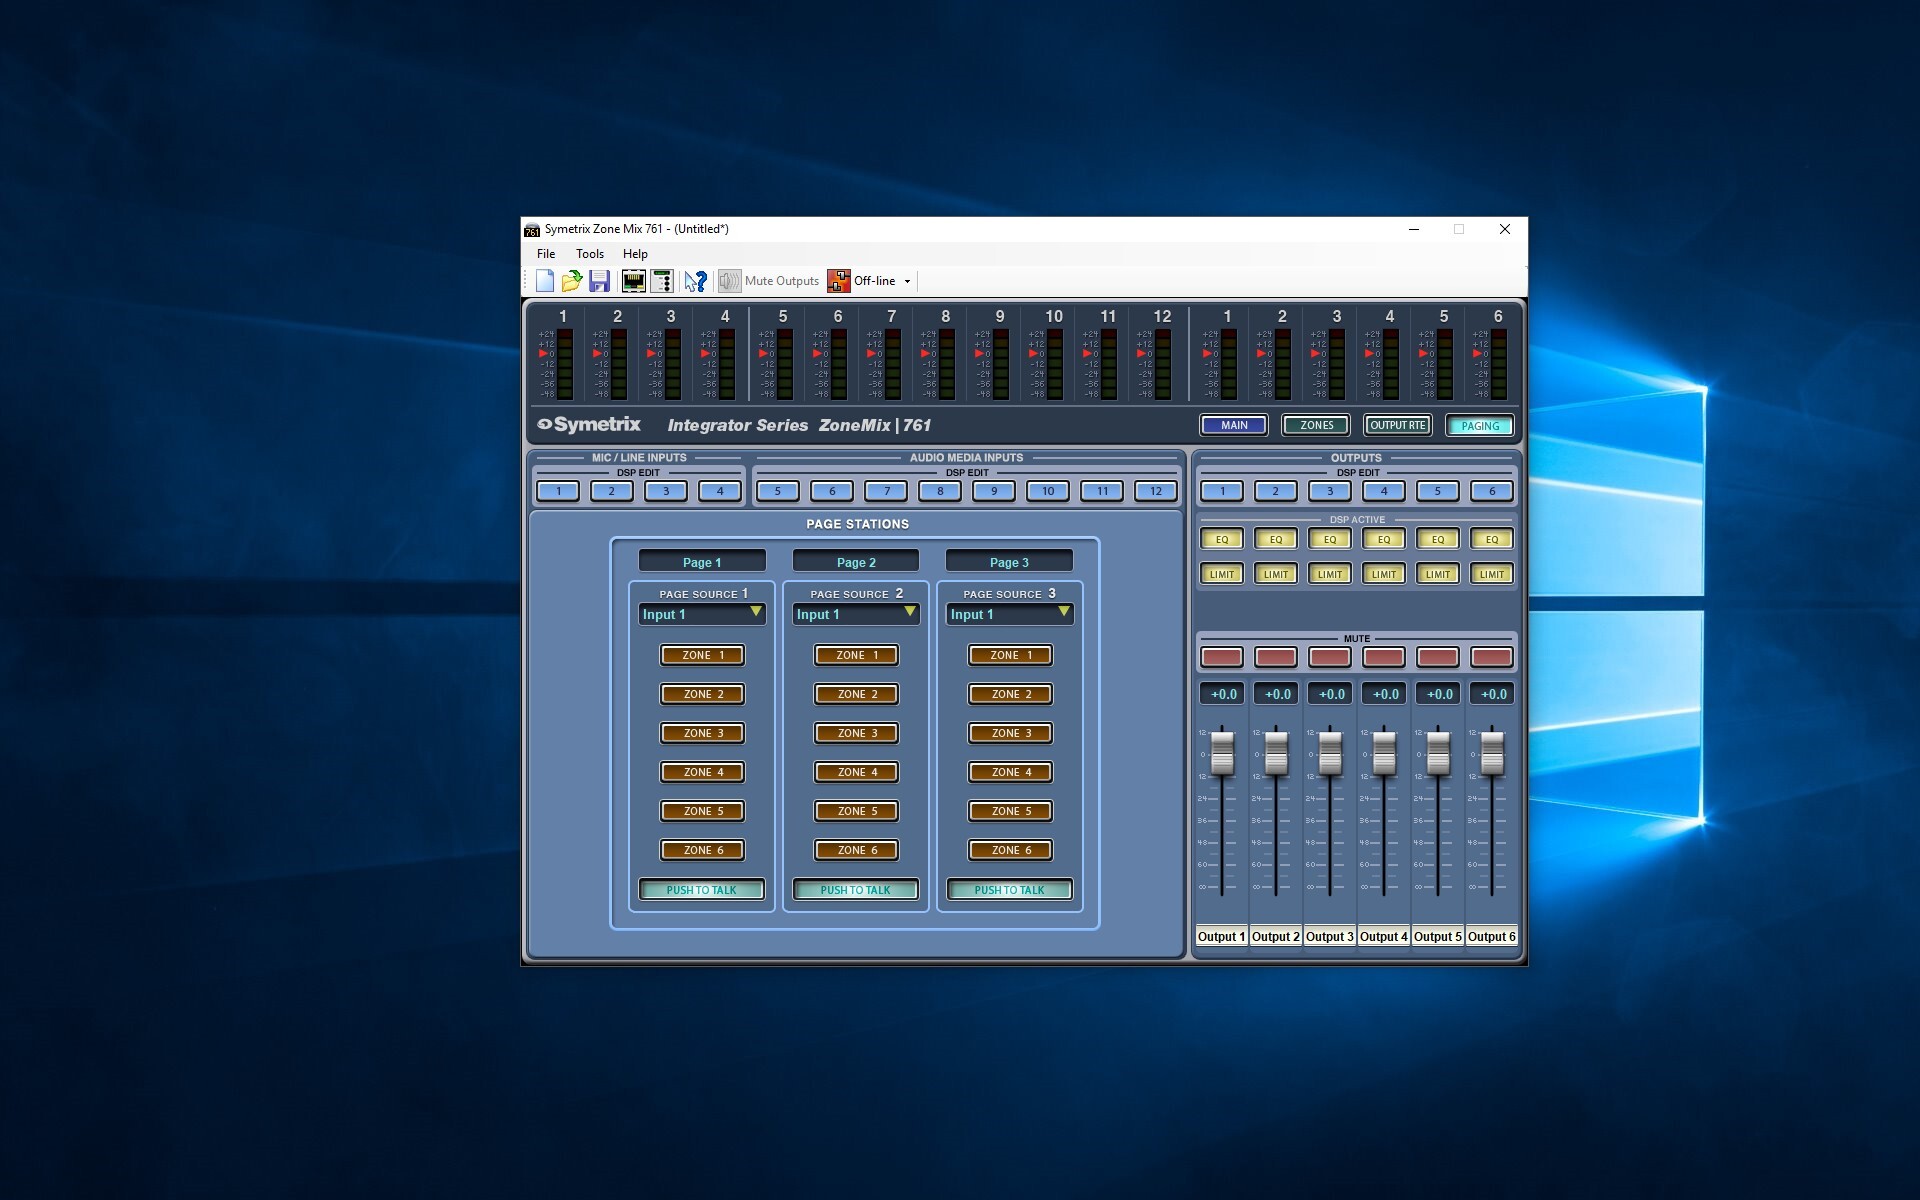Toggle mute for Output 1
The width and height of the screenshot is (1920, 1200).
click(x=1222, y=657)
